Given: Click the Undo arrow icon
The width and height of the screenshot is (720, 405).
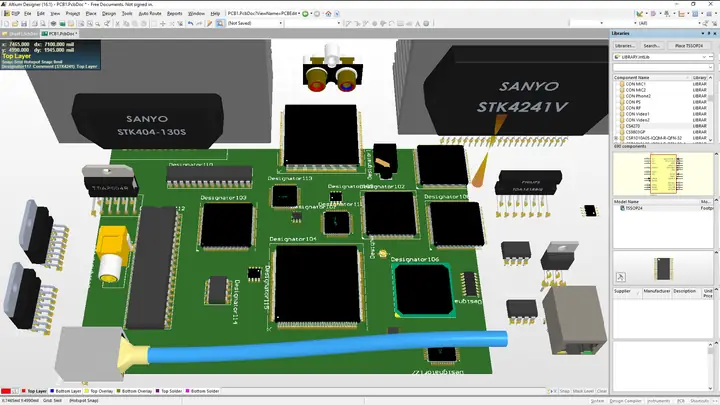Looking at the screenshot, I should click(x=191, y=23).
